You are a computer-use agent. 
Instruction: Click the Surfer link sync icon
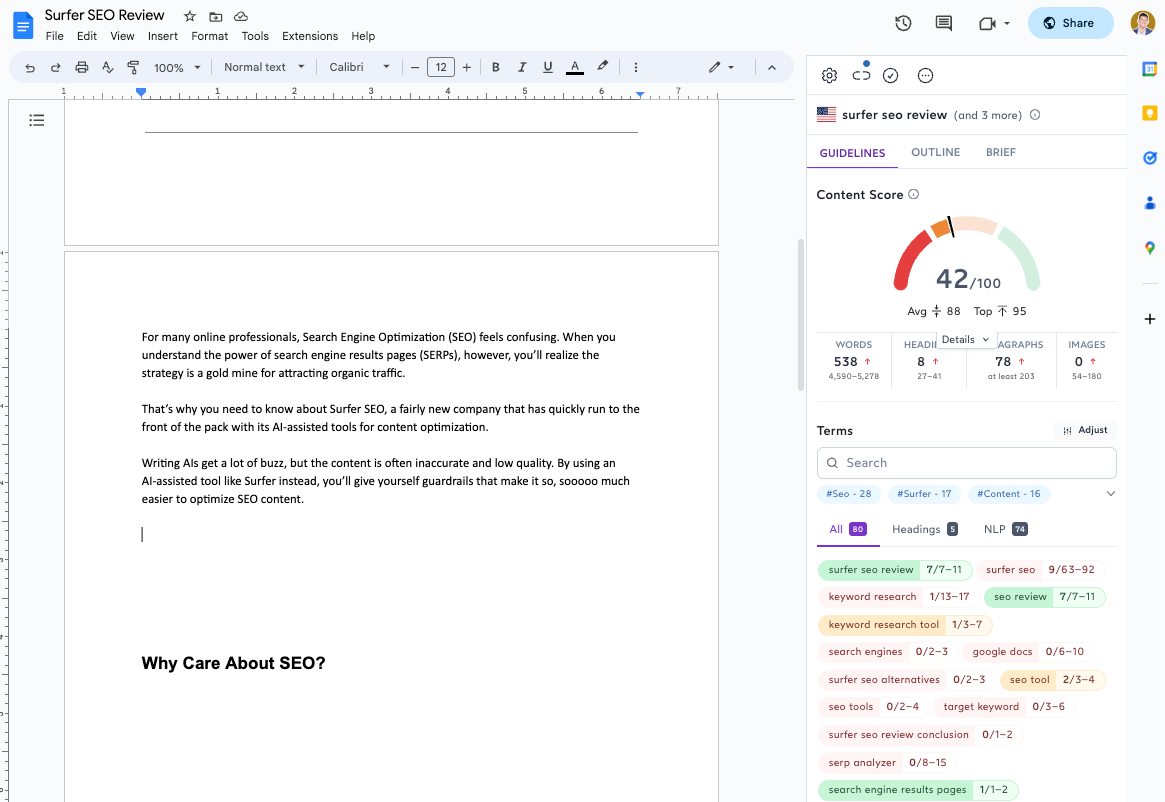tap(861, 75)
